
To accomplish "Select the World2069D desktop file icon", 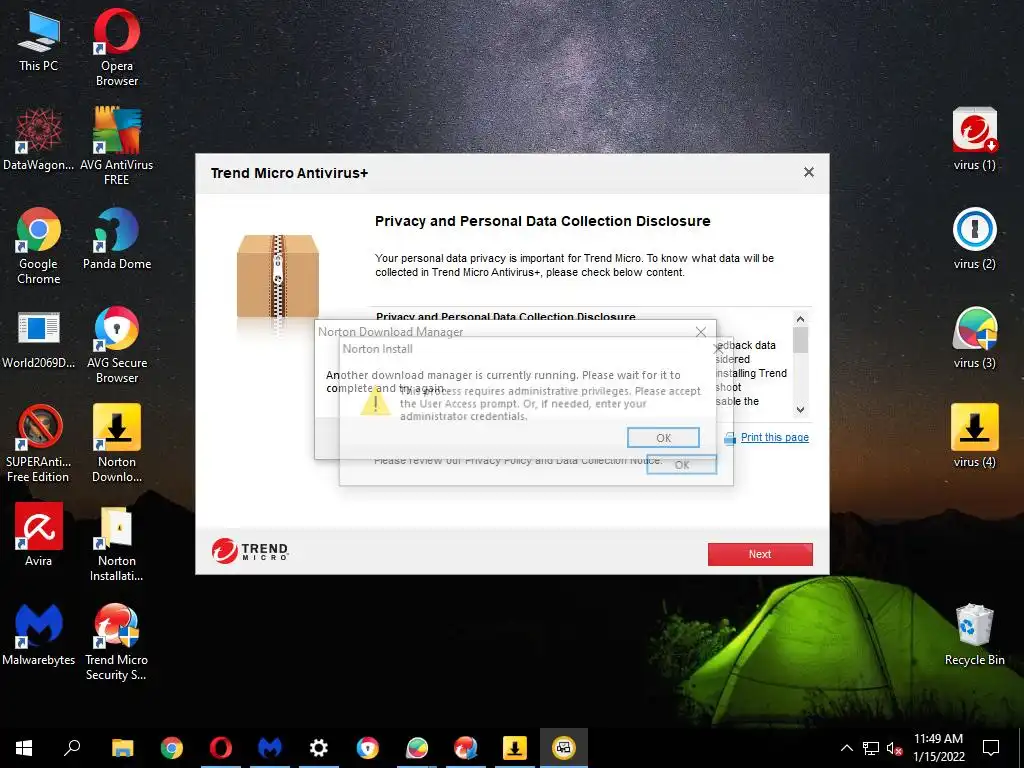I will click(x=39, y=339).
